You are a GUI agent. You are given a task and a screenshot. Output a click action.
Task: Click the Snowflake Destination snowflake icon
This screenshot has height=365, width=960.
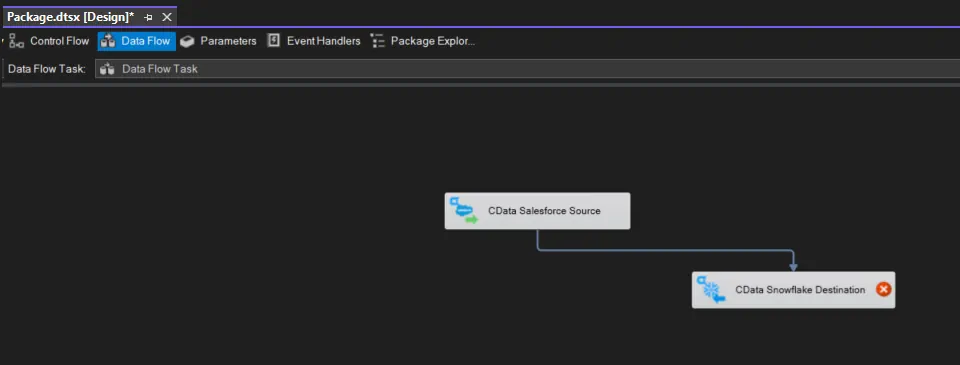tap(711, 290)
